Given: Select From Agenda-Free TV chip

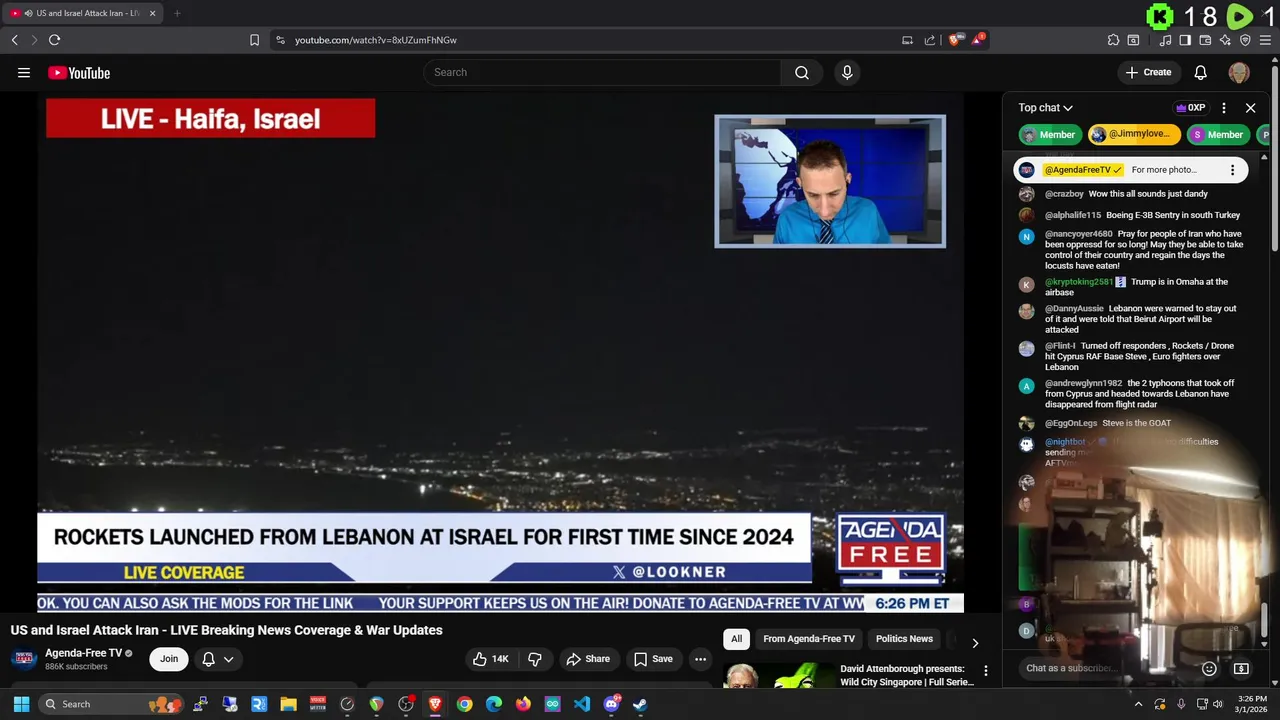Looking at the screenshot, I should 809,639.
